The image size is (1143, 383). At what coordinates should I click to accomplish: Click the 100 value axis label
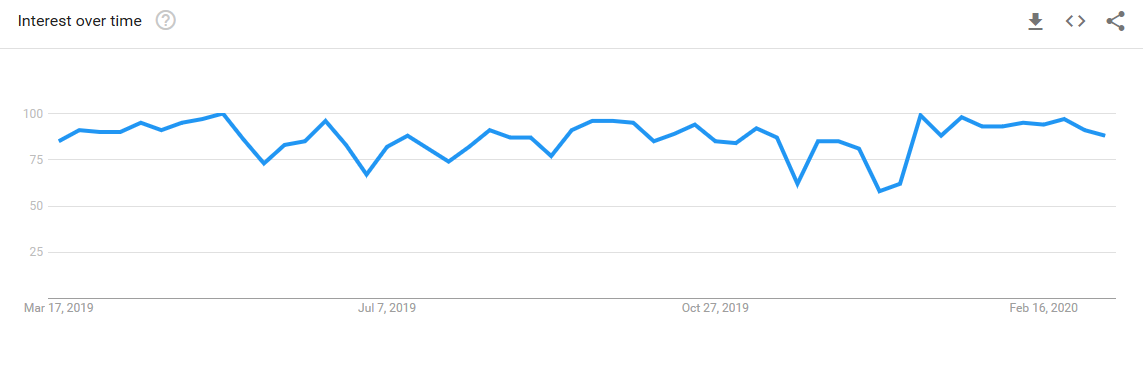36,114
